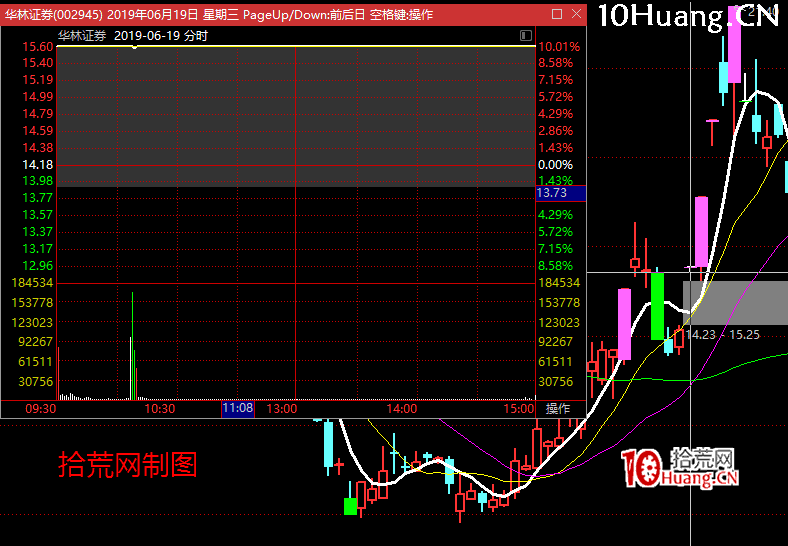Viewport: 788px width, 546px height.
Task: Click the large green candle in K-line chart
Action: pos(657,306)
